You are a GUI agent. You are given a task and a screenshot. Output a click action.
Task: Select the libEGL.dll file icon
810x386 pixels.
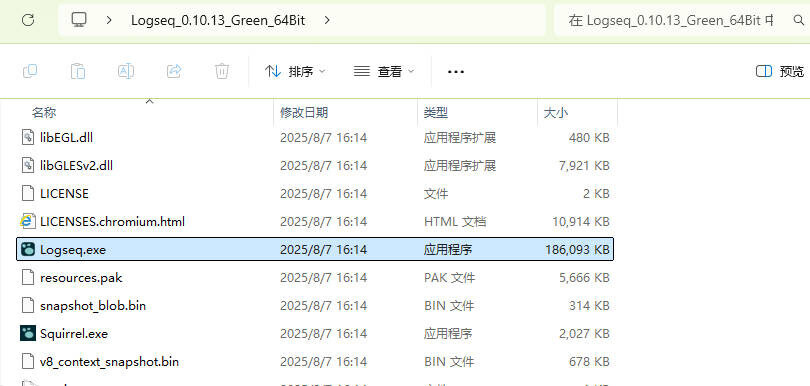[27, 137]
